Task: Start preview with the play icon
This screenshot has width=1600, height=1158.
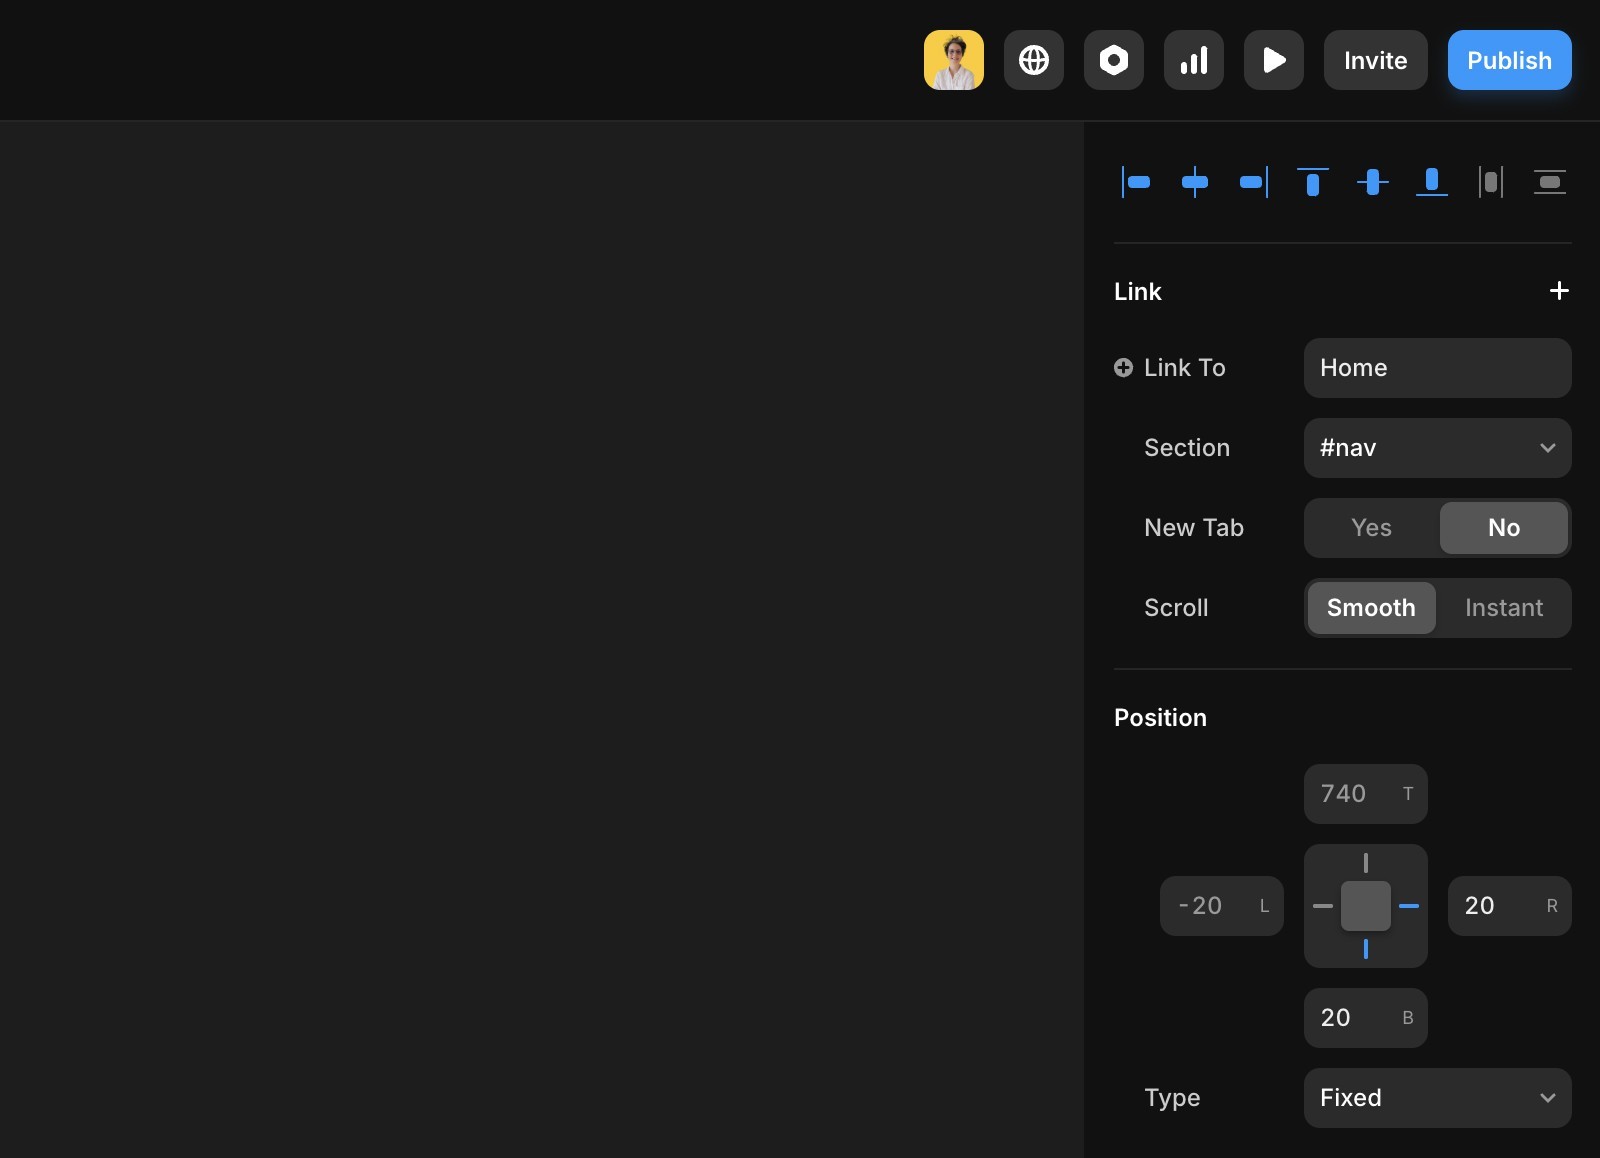Action: (1273, 60)
